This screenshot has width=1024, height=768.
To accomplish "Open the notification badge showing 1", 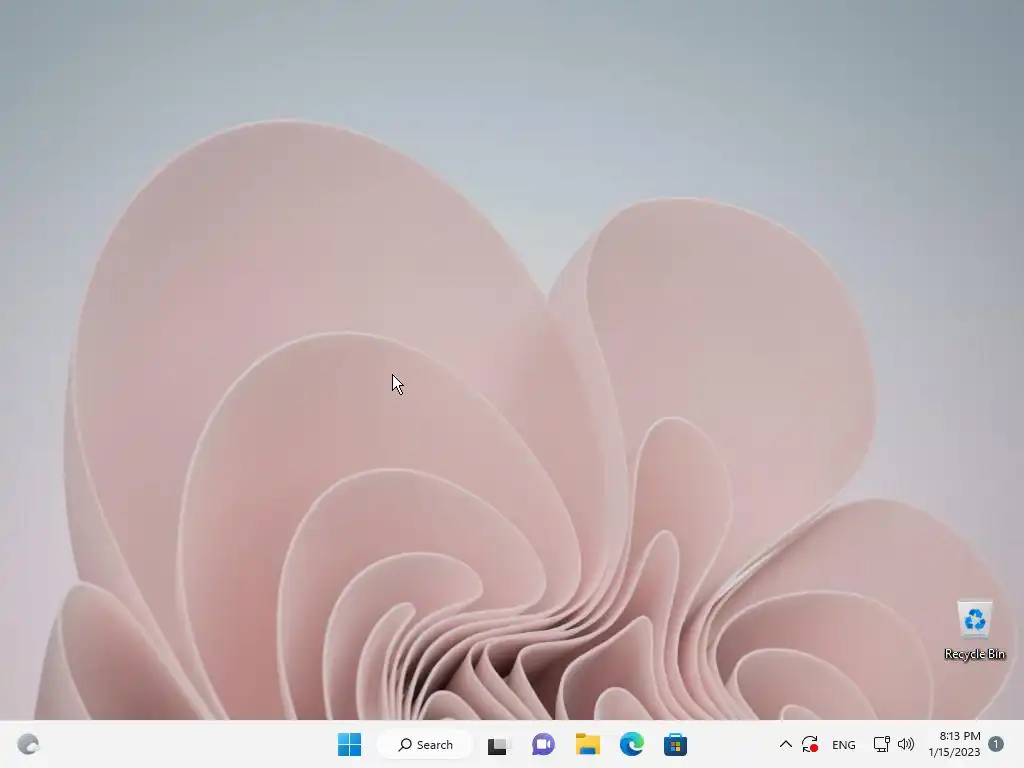I will point(996,744).
